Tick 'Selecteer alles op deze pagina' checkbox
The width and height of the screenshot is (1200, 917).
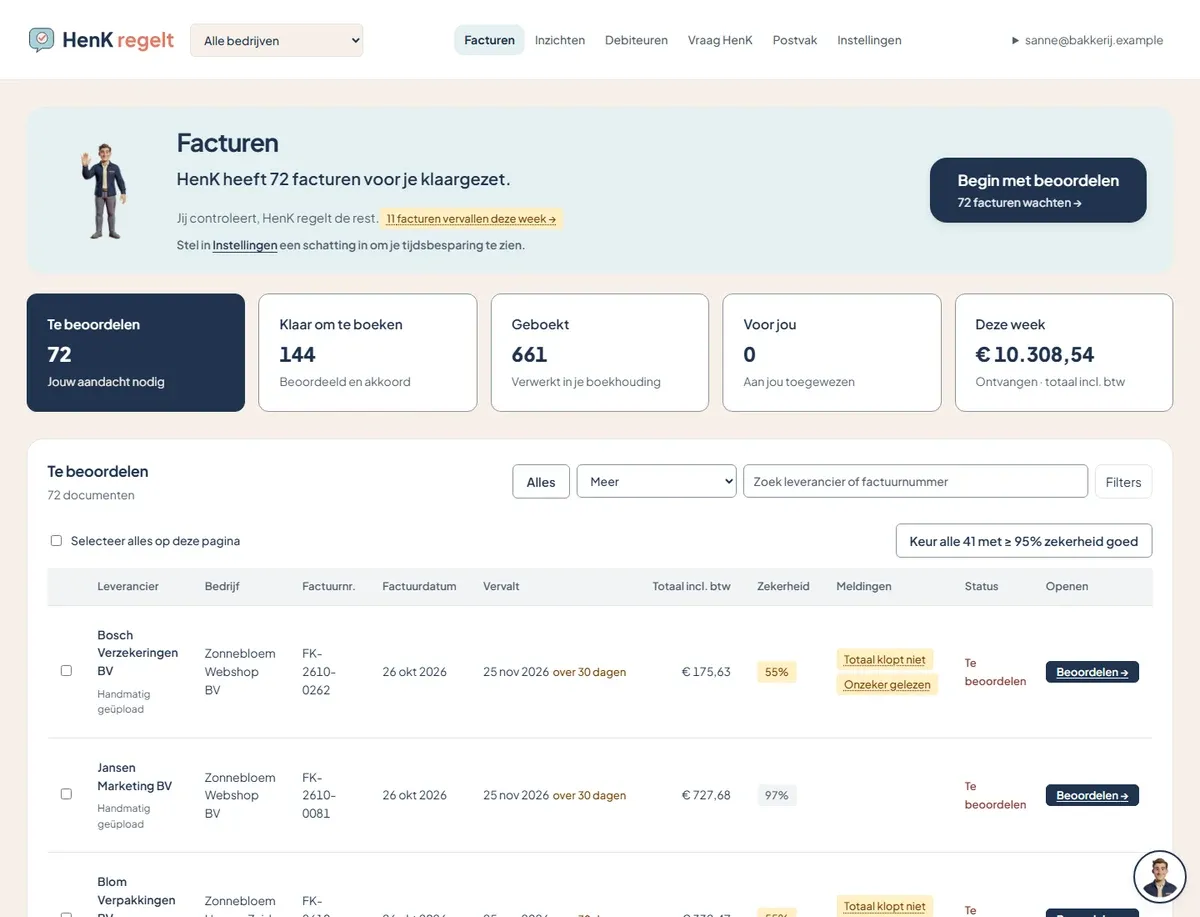pos(56,541)
